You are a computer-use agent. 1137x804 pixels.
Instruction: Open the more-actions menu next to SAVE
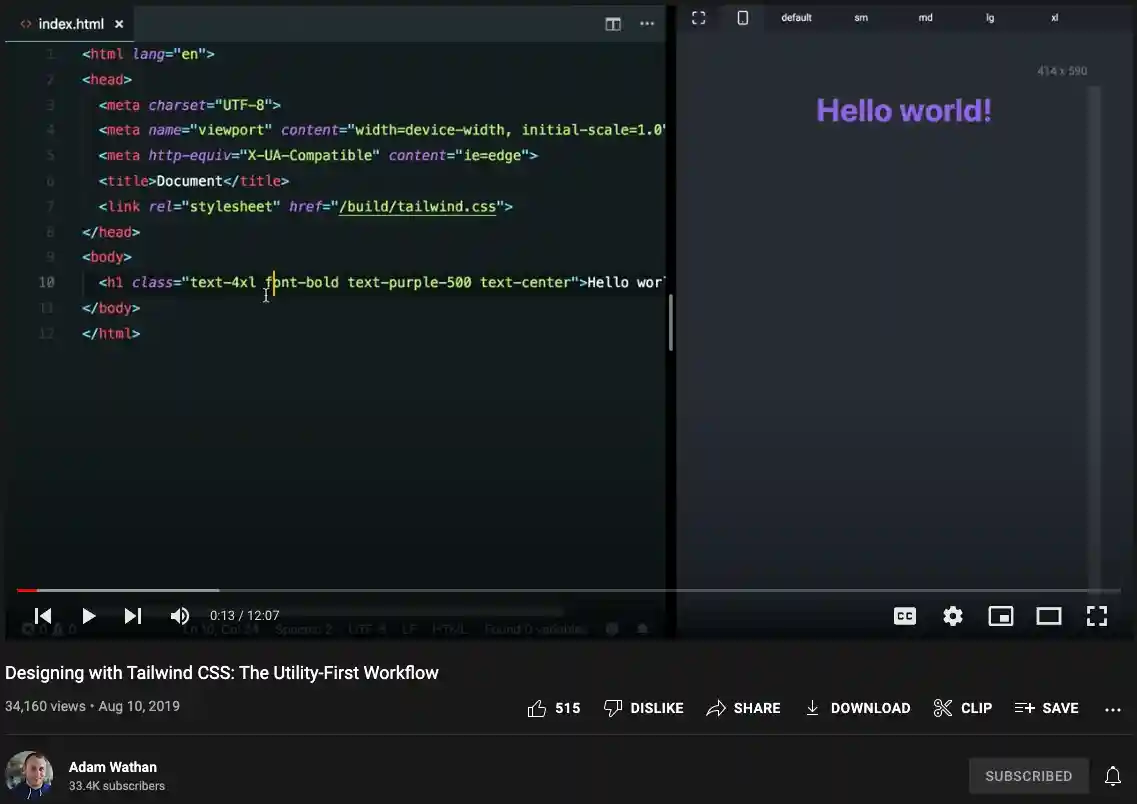1113,708
